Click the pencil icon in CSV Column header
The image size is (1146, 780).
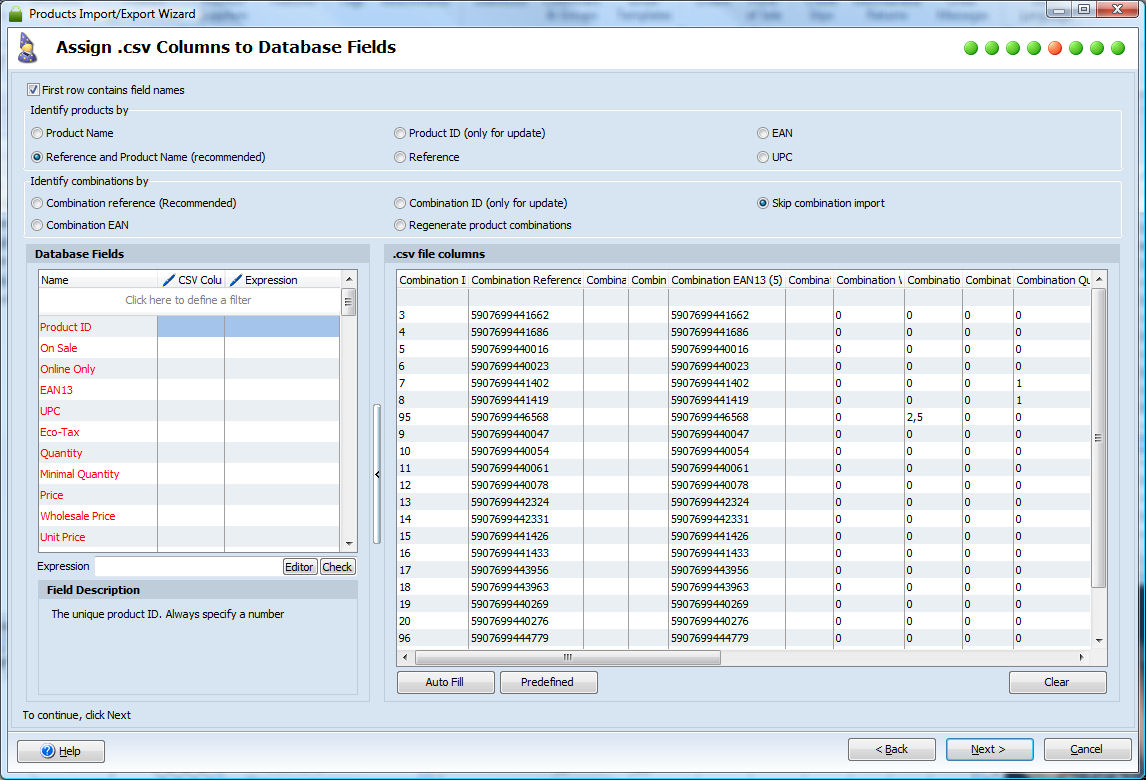pos(168,280)
